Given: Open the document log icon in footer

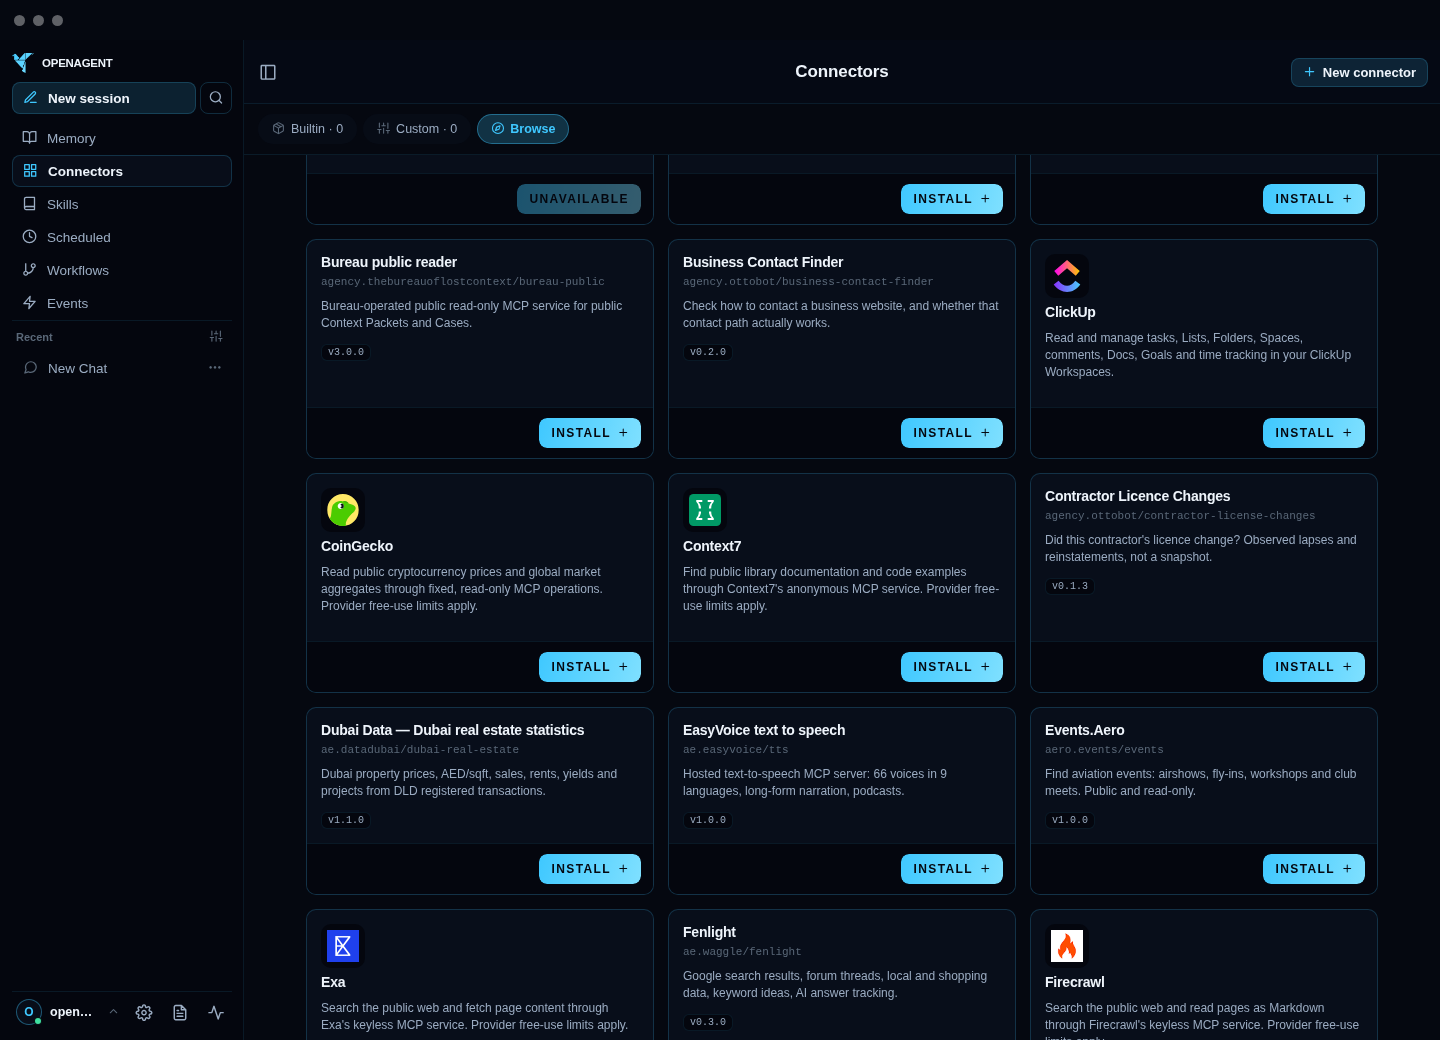Looking at the screenshot, I should point(180,1012).
